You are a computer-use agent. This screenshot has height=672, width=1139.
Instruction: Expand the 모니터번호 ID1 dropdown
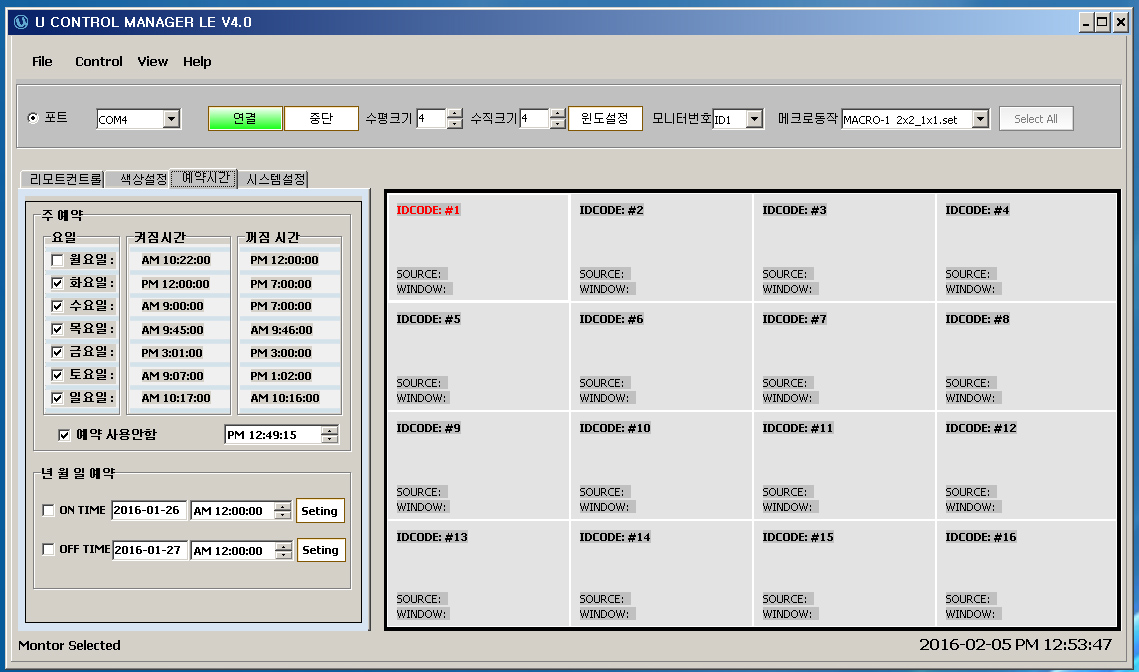tap(755, 119)
